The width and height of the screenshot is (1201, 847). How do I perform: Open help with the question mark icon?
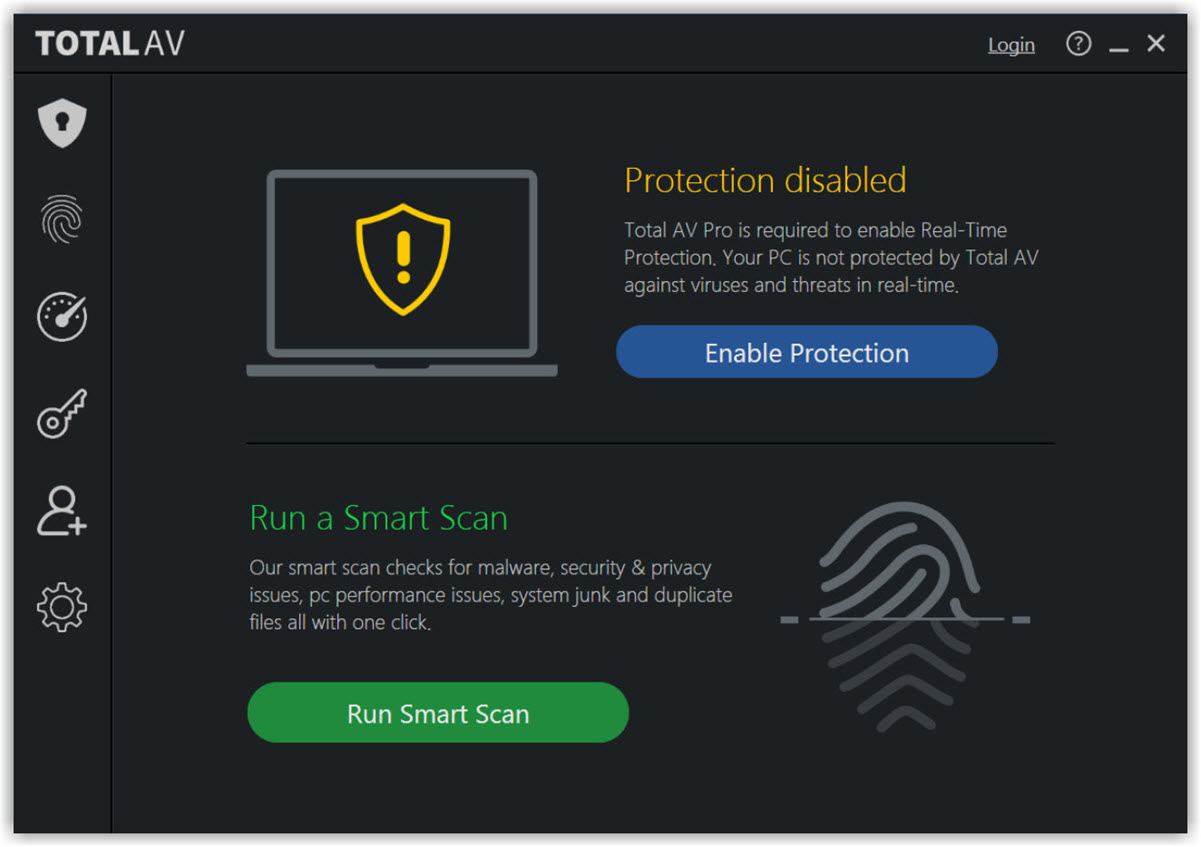1078,44
